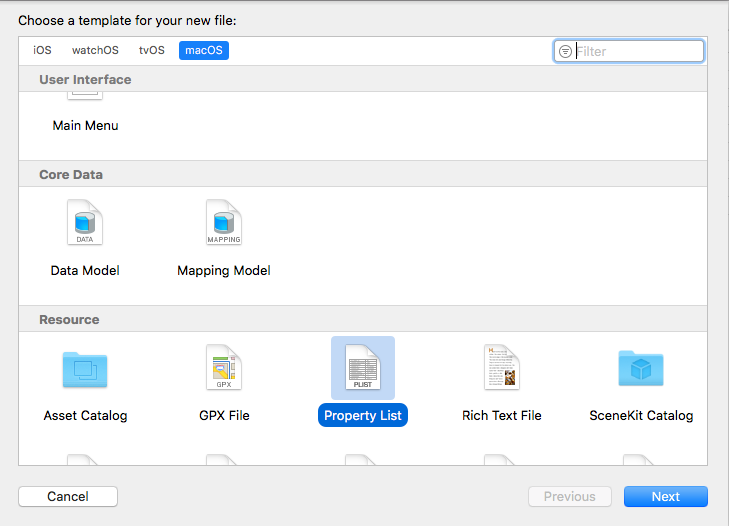
Task: Click the Property List label
Action: tap(363, 415)
